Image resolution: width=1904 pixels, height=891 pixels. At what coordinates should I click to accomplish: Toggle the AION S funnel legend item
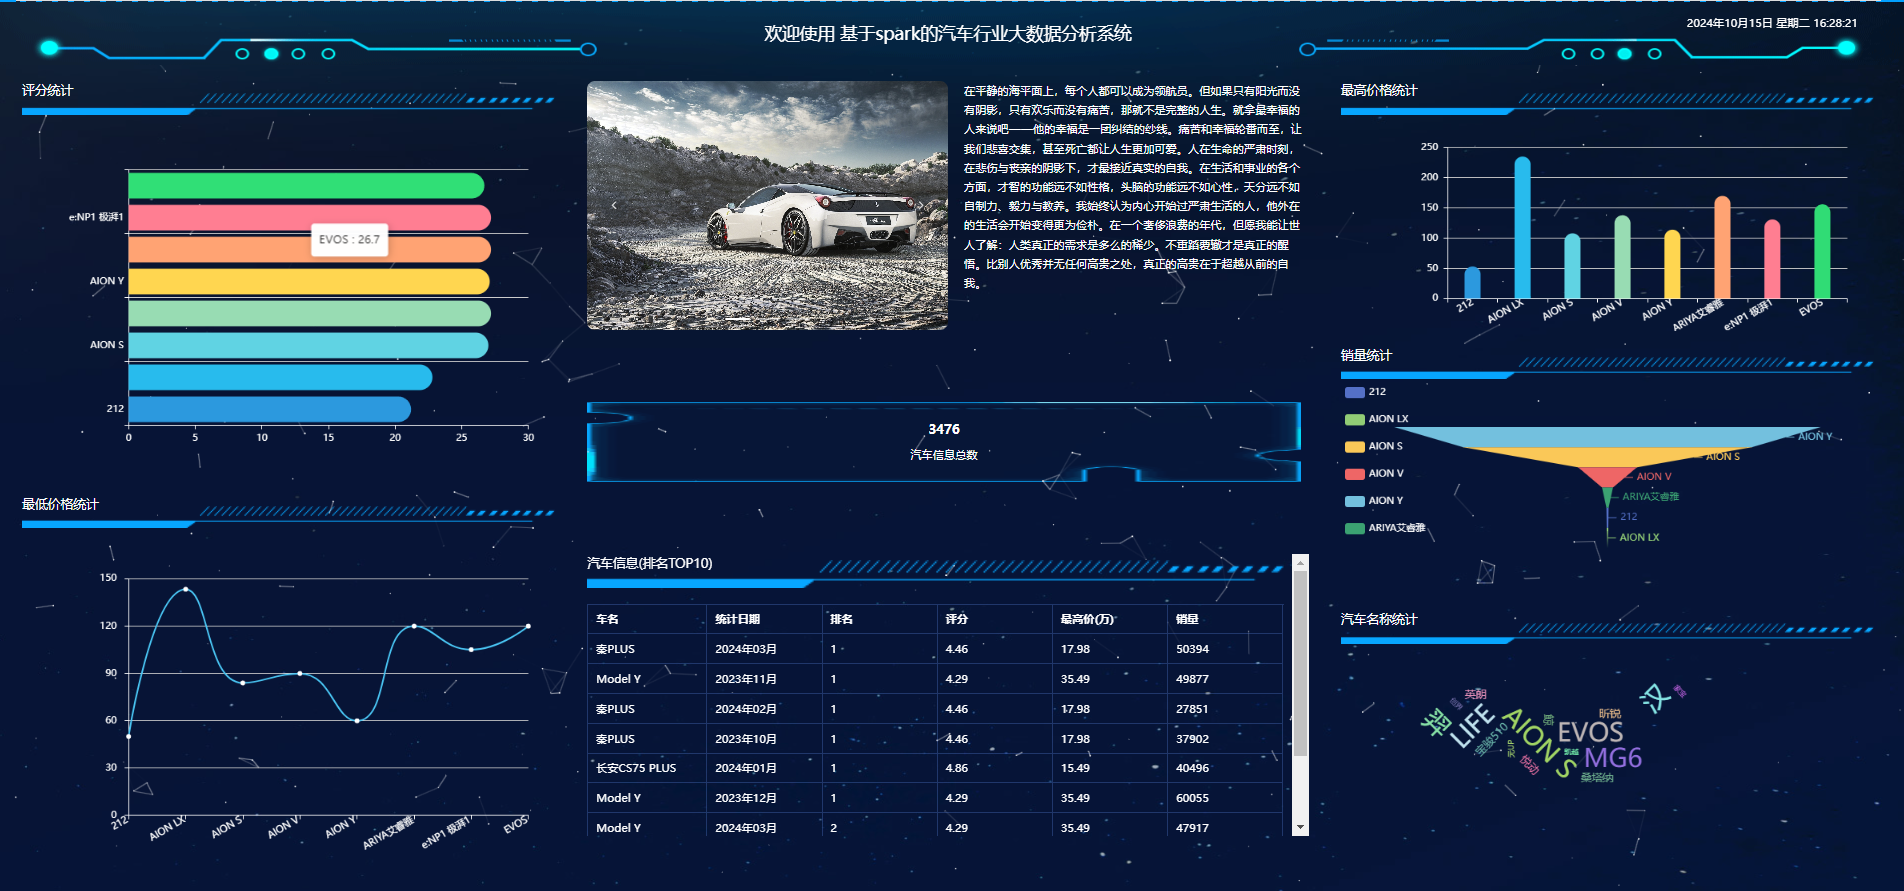(x=1374, y=446)
